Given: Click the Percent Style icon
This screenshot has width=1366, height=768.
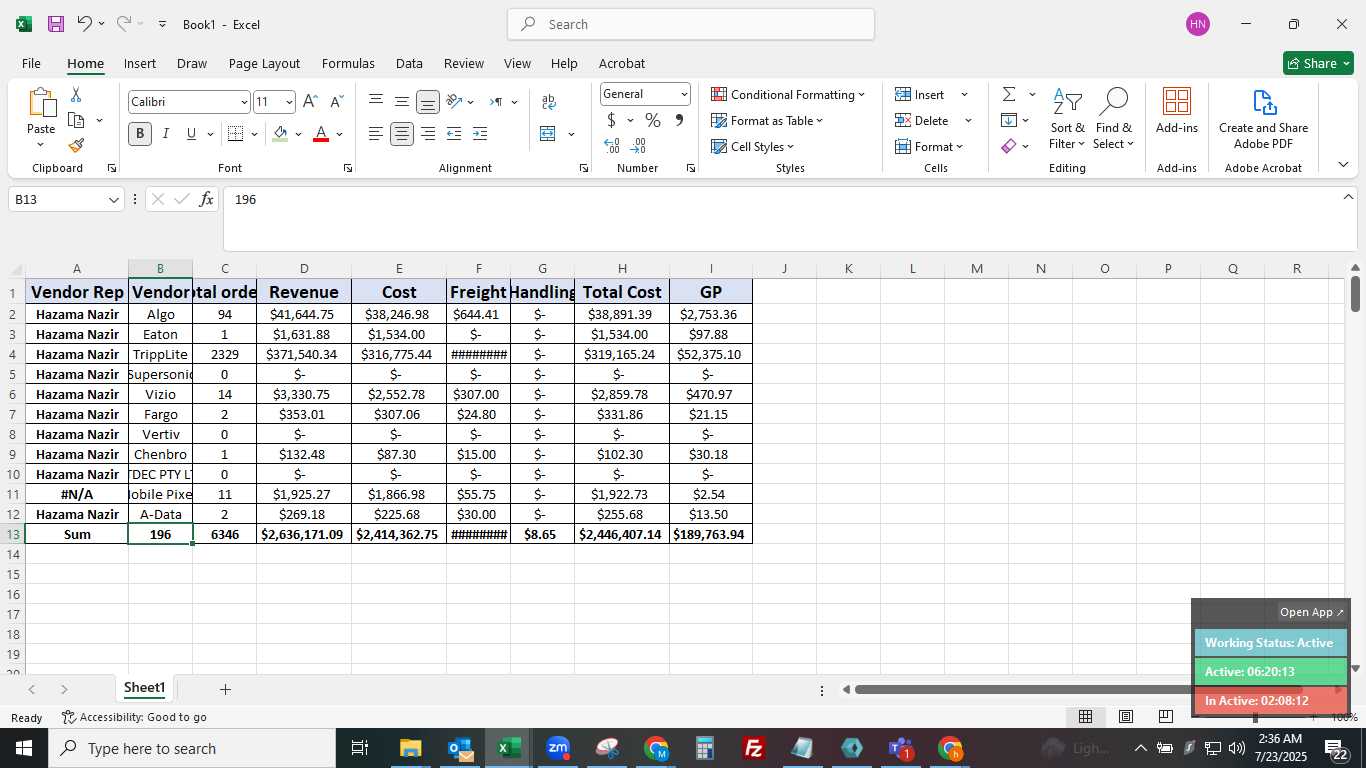Looking at the screenshot, I should (x=653, y=120).
